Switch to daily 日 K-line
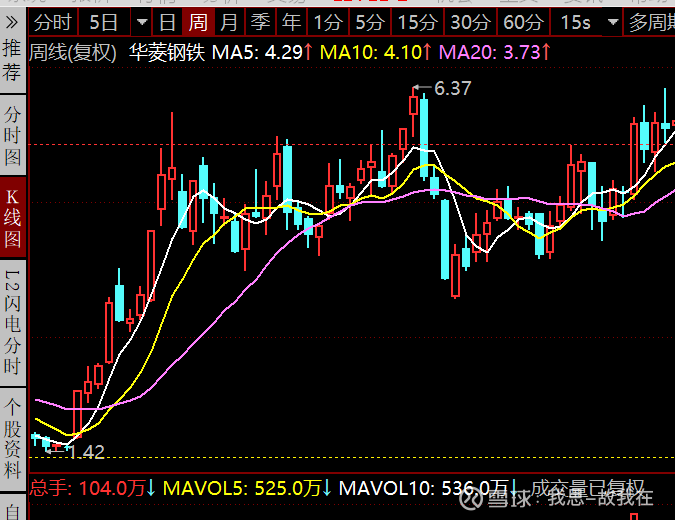 (167, 22)
